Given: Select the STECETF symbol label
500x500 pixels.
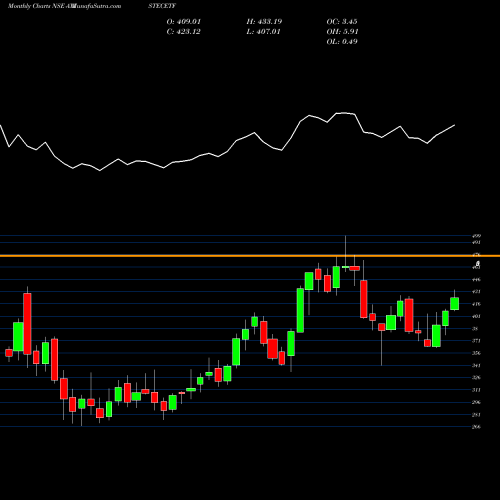Looking at the screenshot, I should tap(162, 6).
